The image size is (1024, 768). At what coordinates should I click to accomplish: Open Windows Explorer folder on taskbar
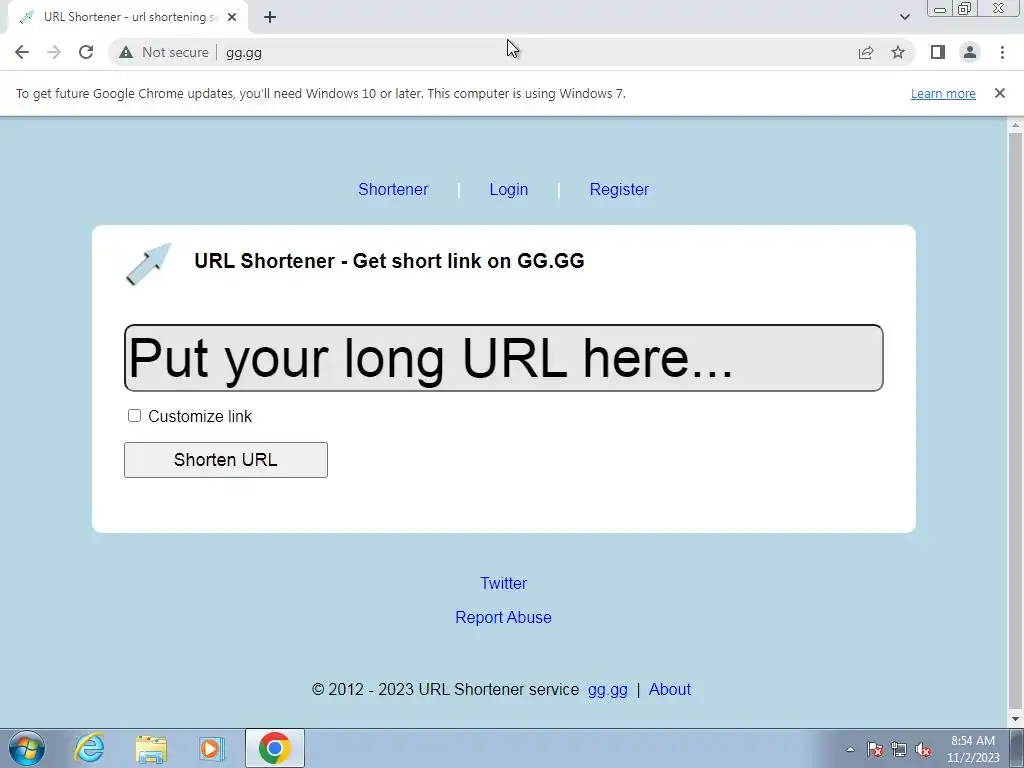coord(151,749)
